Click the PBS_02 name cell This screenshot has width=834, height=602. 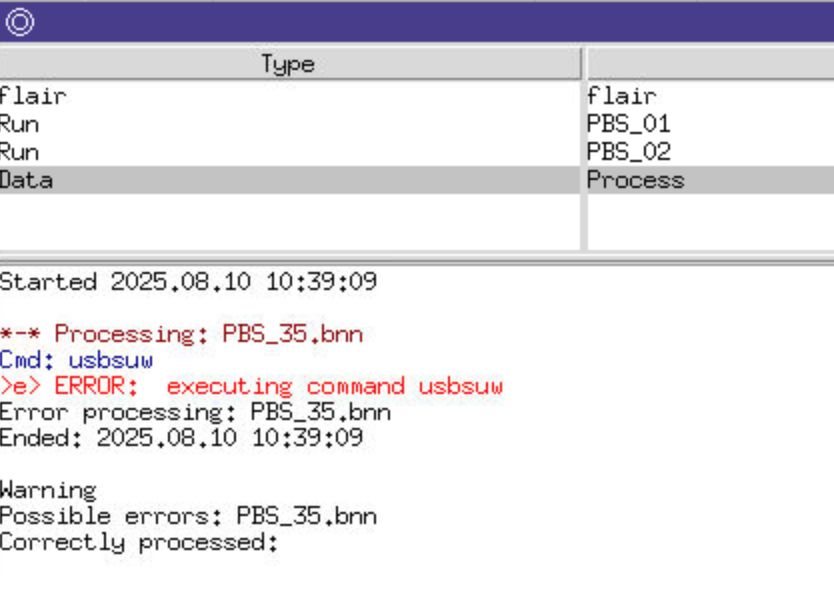628,152
